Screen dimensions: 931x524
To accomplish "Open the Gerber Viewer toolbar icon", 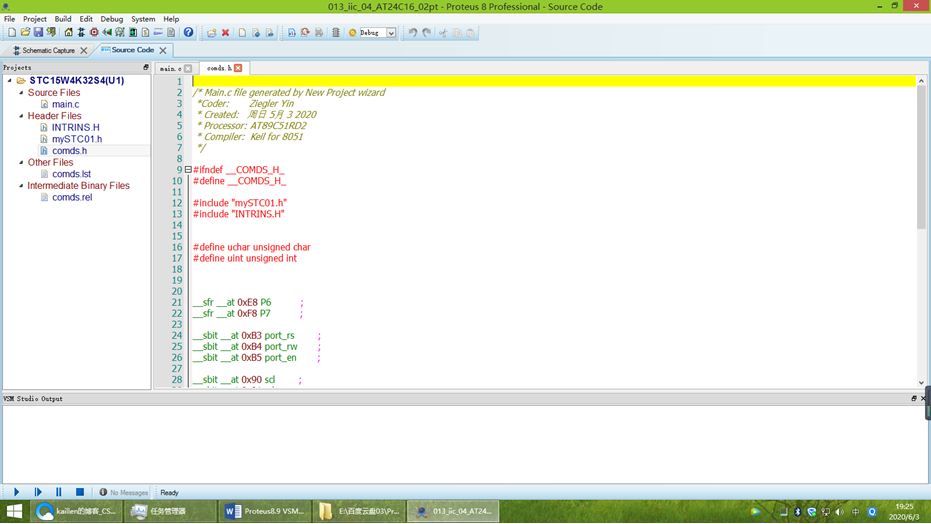I will (120, 33).
